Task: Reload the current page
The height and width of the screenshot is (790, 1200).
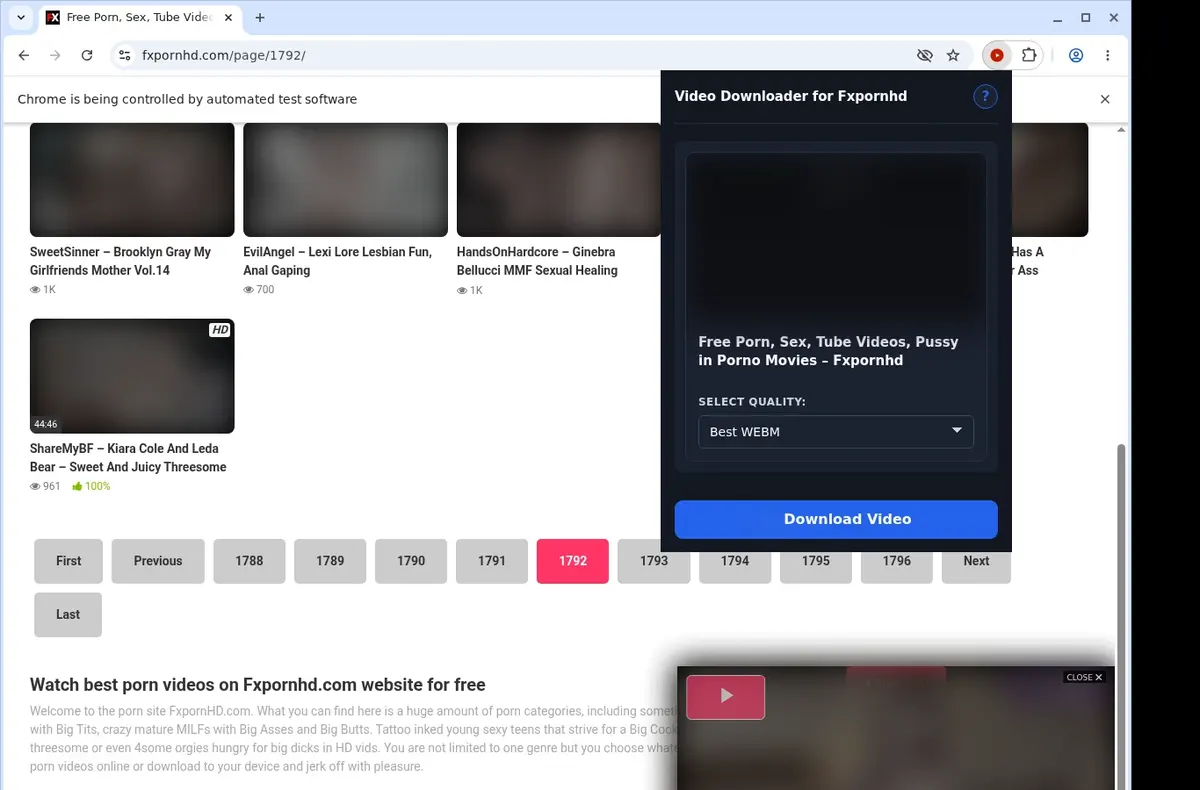Action: (87, 56)
